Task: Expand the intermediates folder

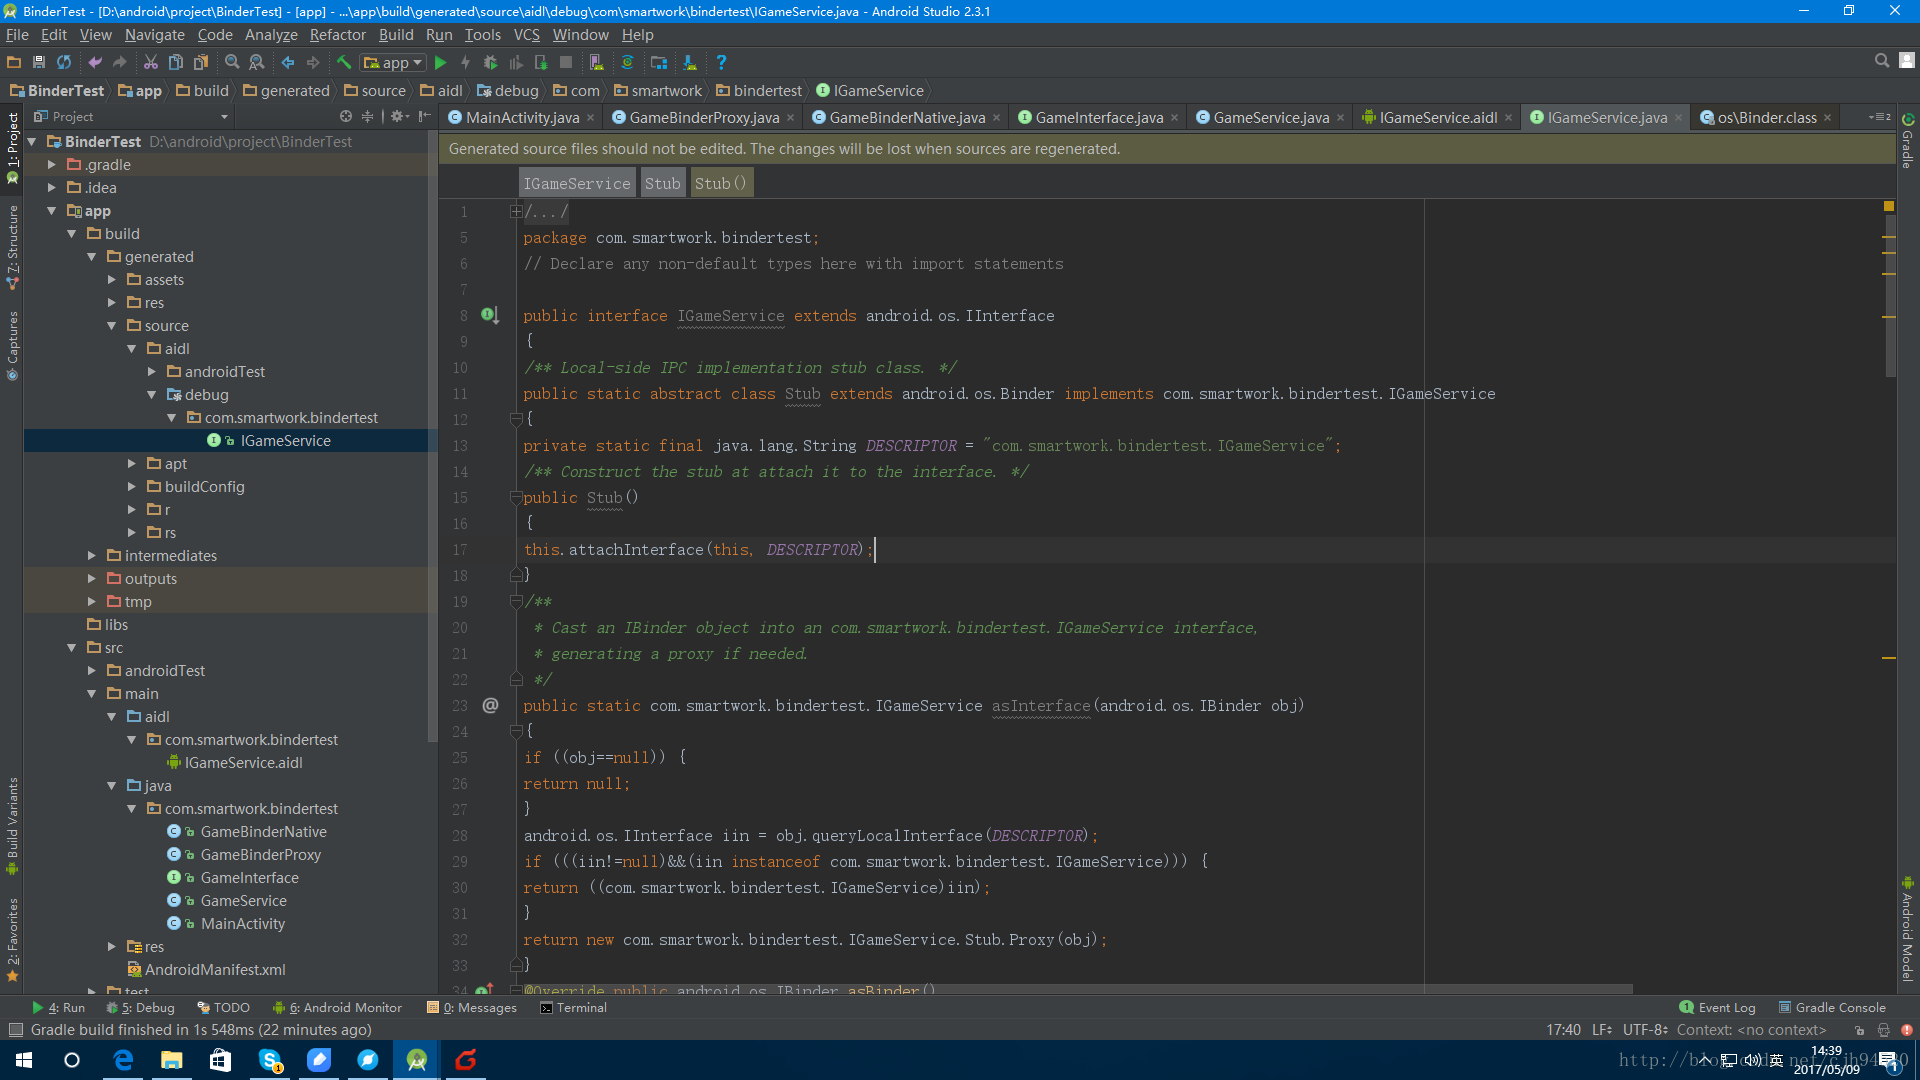Action: tap(91, 556)
